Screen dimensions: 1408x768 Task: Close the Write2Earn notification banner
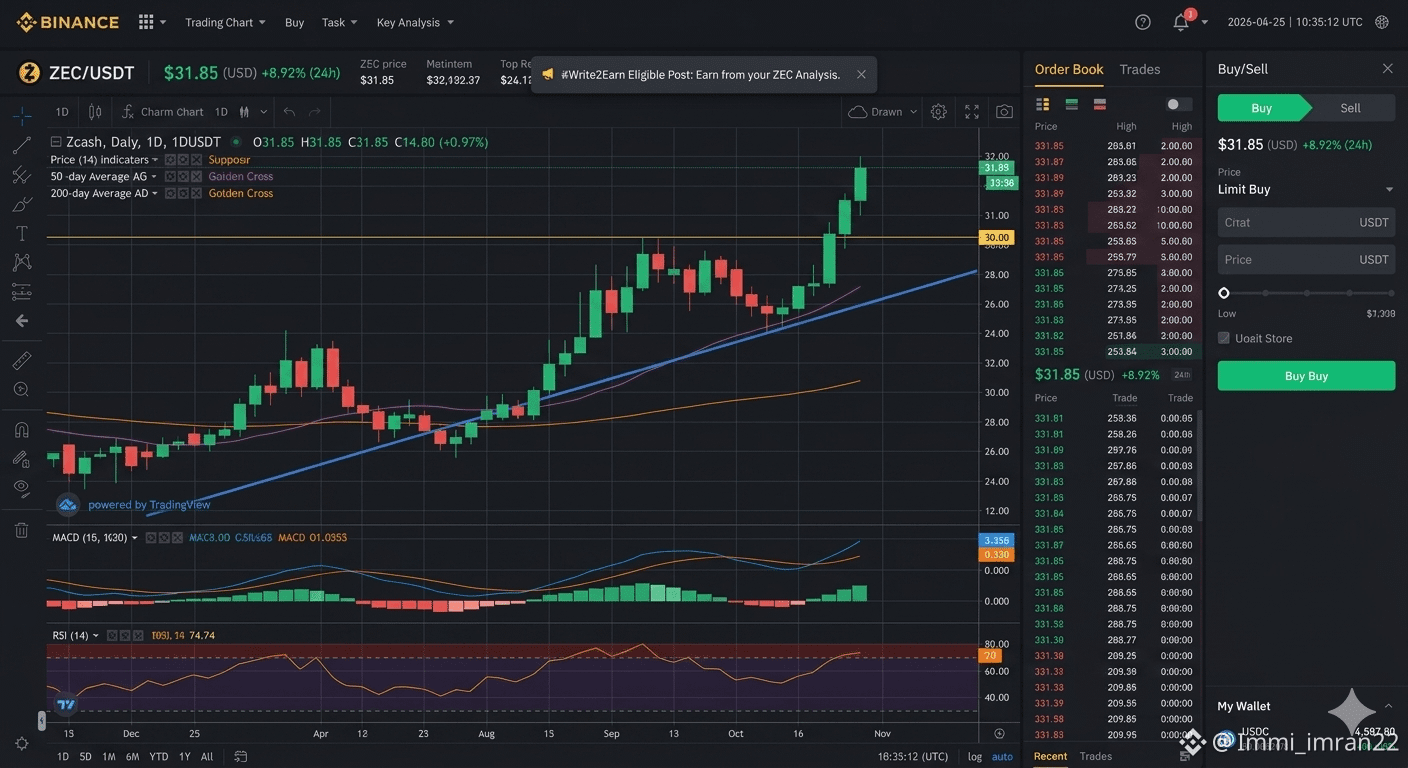click(x=861, y=74)
